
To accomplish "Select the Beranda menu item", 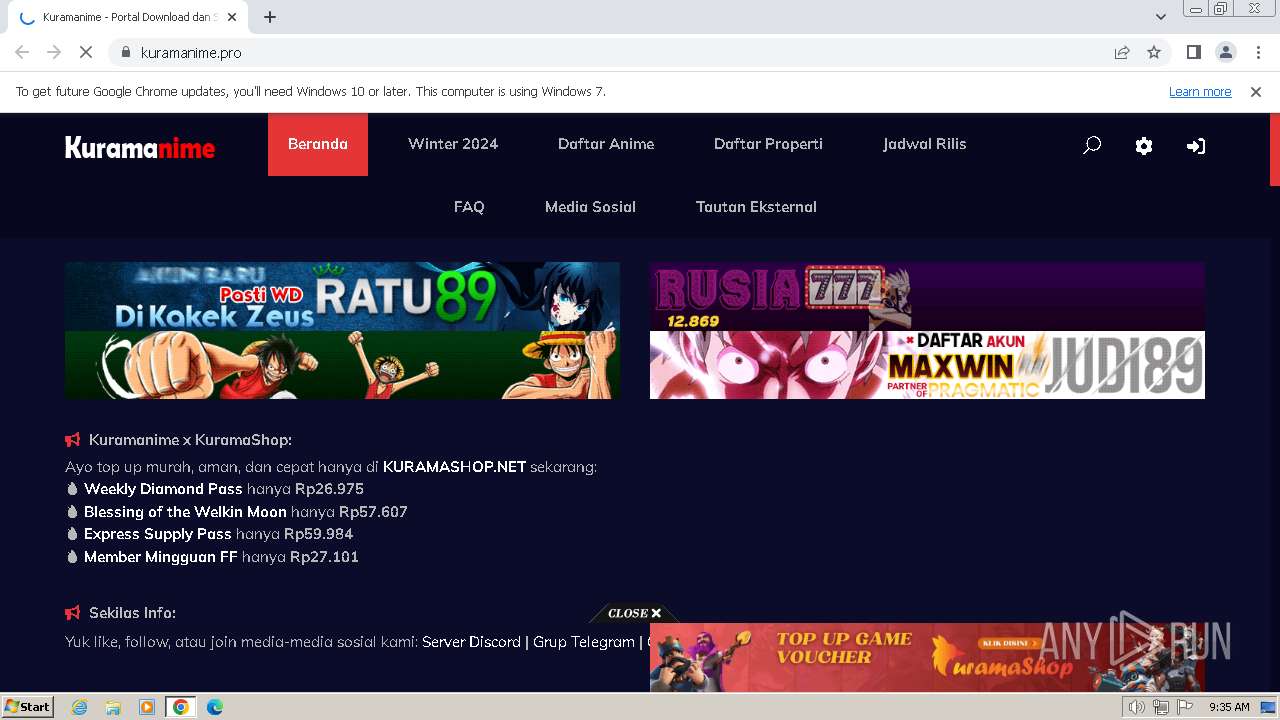I will pyautogui.click(x=318, y=144).
